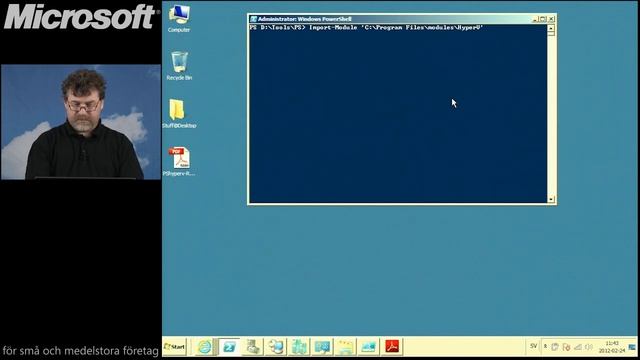Screen dimensions: 640x360
Task: Select the Recycle Bin desktop icon
Action: [x=179, y=66]
